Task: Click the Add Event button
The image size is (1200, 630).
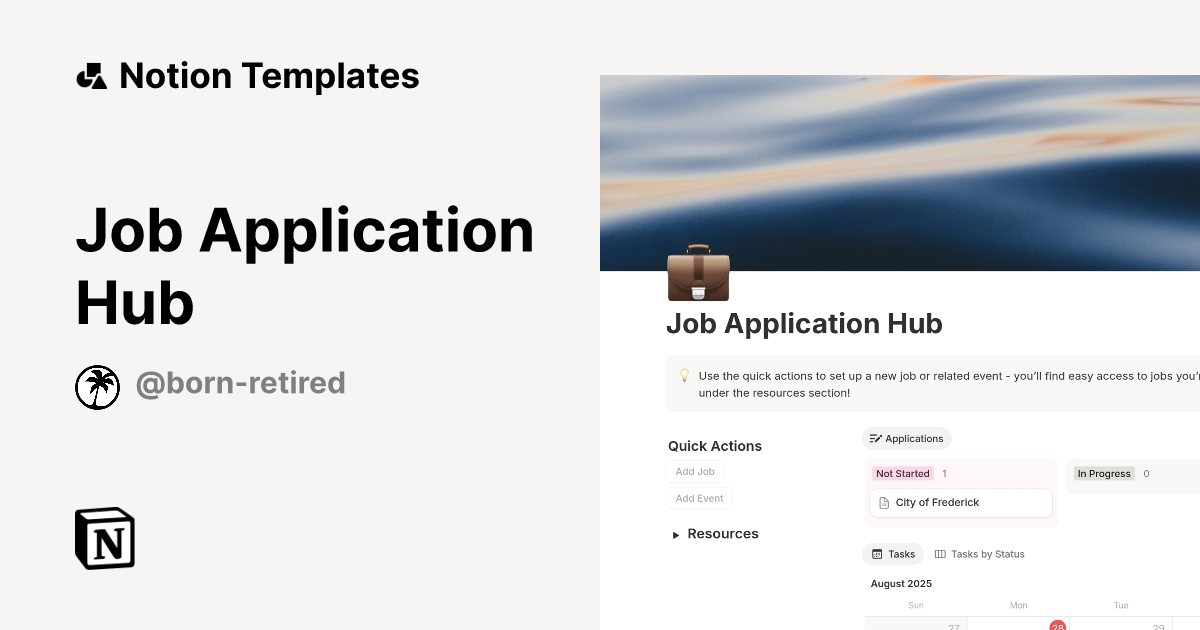Action: 699,497
